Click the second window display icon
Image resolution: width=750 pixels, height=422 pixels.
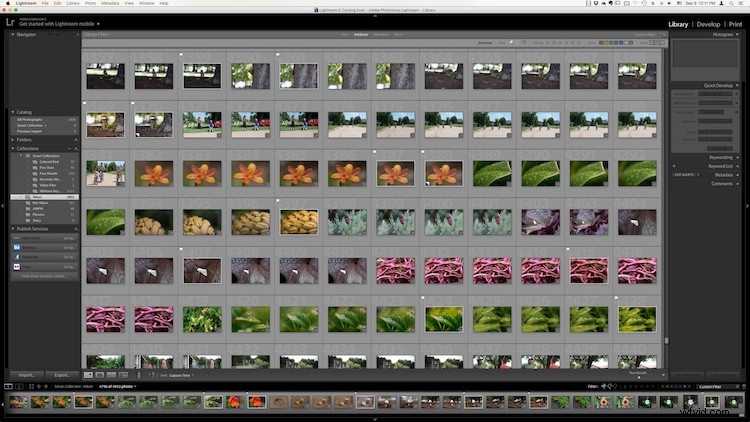tap(19, 386)
